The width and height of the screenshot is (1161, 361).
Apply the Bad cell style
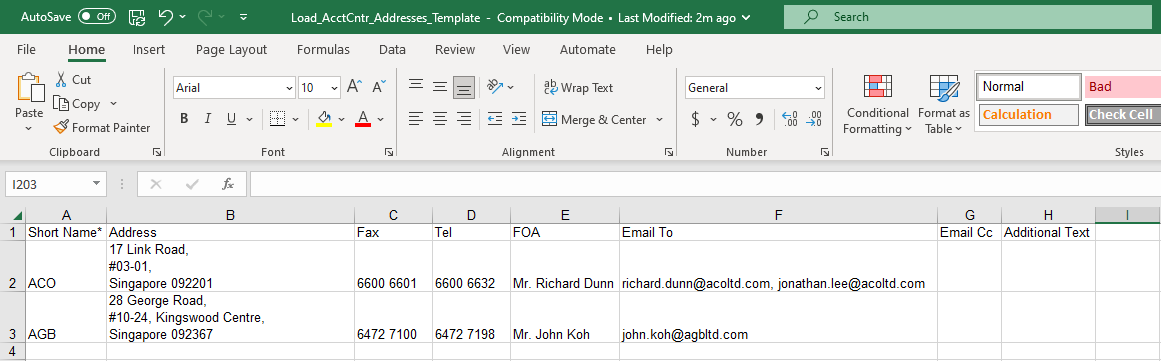[1122, 87]
